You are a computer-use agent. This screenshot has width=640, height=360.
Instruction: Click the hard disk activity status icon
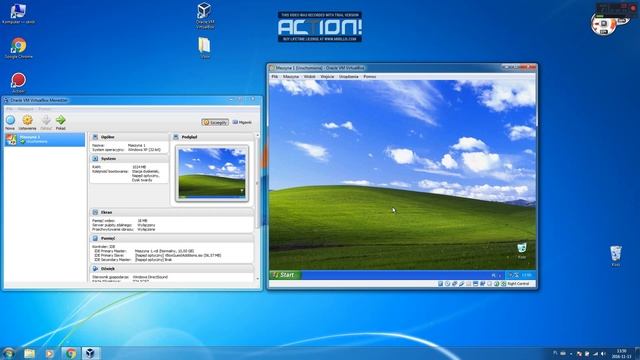tap(440, 284)
